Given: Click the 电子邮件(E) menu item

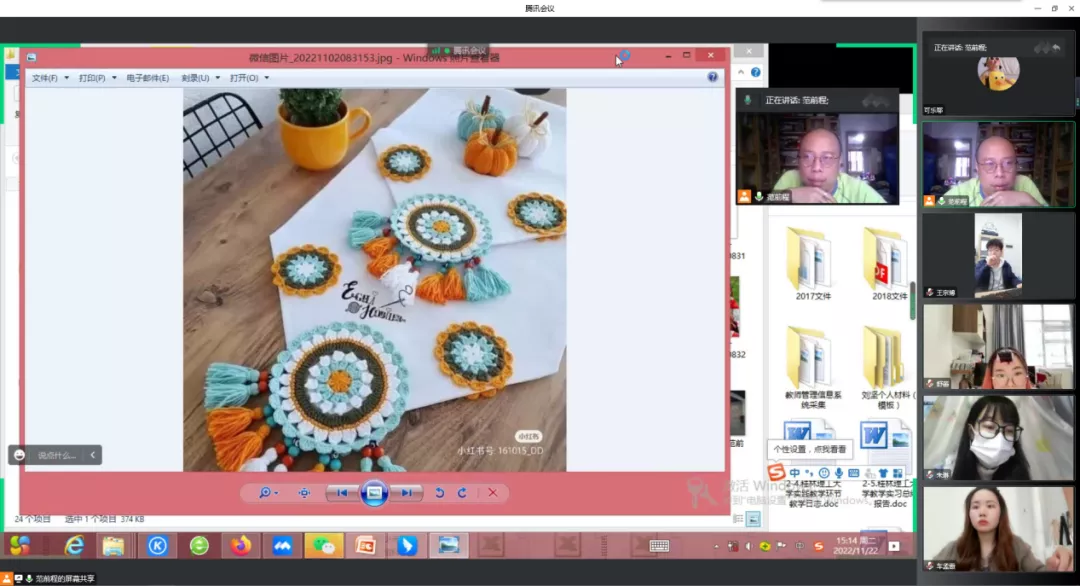Looking at the screenshot, I should (148, 78).
